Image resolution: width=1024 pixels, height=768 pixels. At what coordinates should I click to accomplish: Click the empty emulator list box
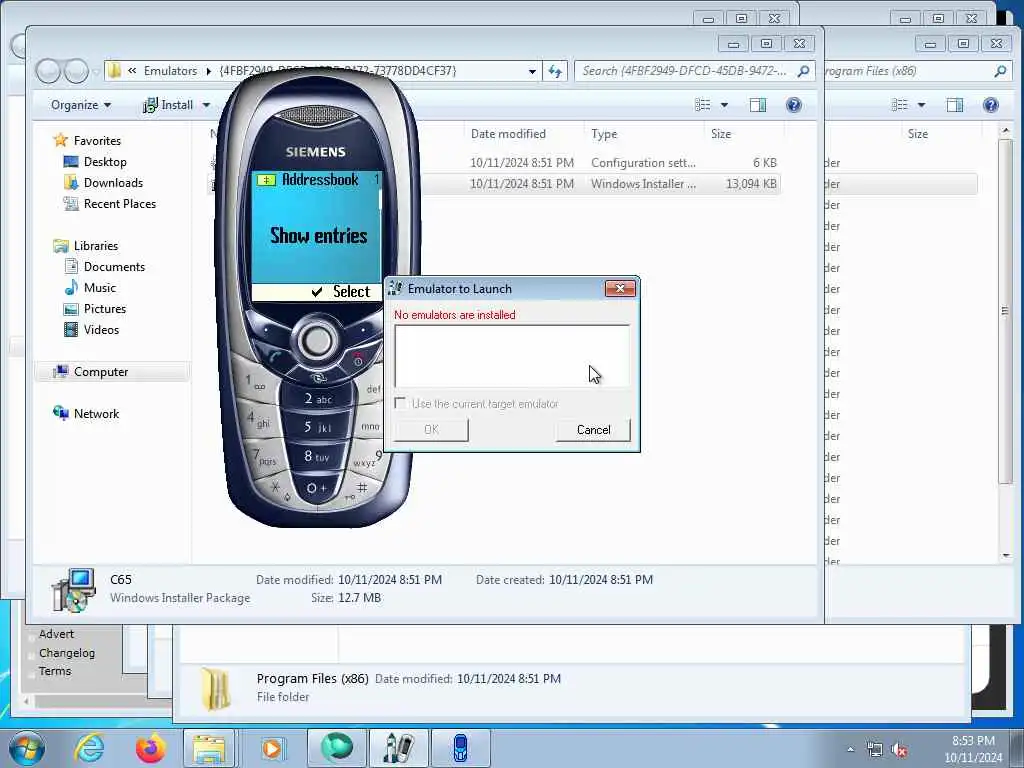click(512, 357)
